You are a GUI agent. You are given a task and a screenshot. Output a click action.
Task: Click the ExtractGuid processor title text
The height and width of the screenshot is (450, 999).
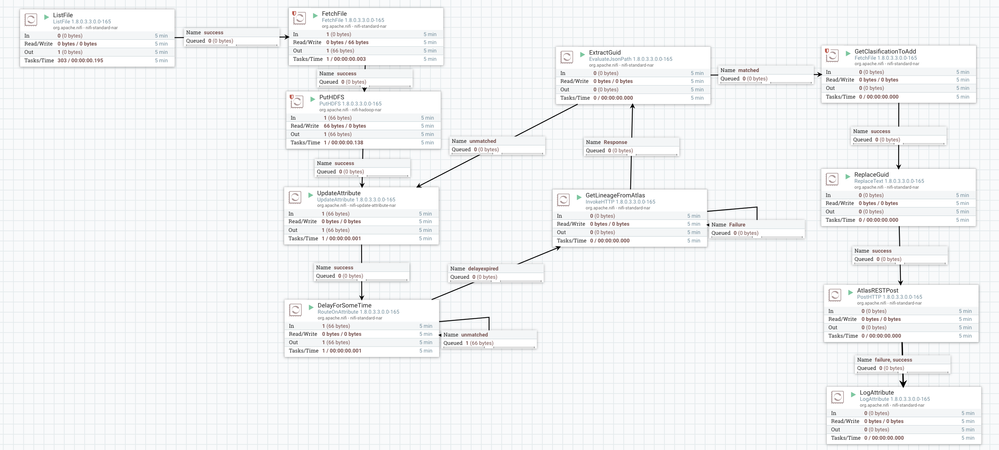click(x=605, y=52)
